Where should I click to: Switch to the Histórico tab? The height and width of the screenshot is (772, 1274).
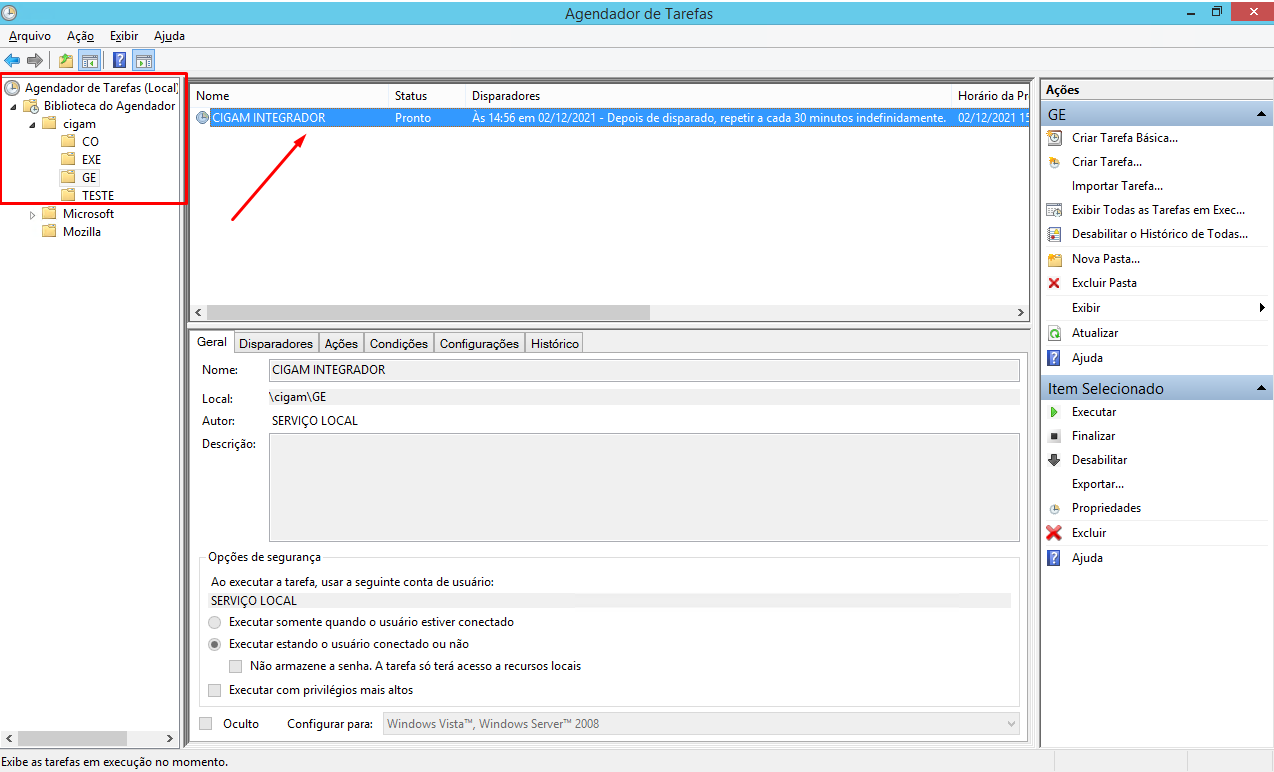pos(555,343)
